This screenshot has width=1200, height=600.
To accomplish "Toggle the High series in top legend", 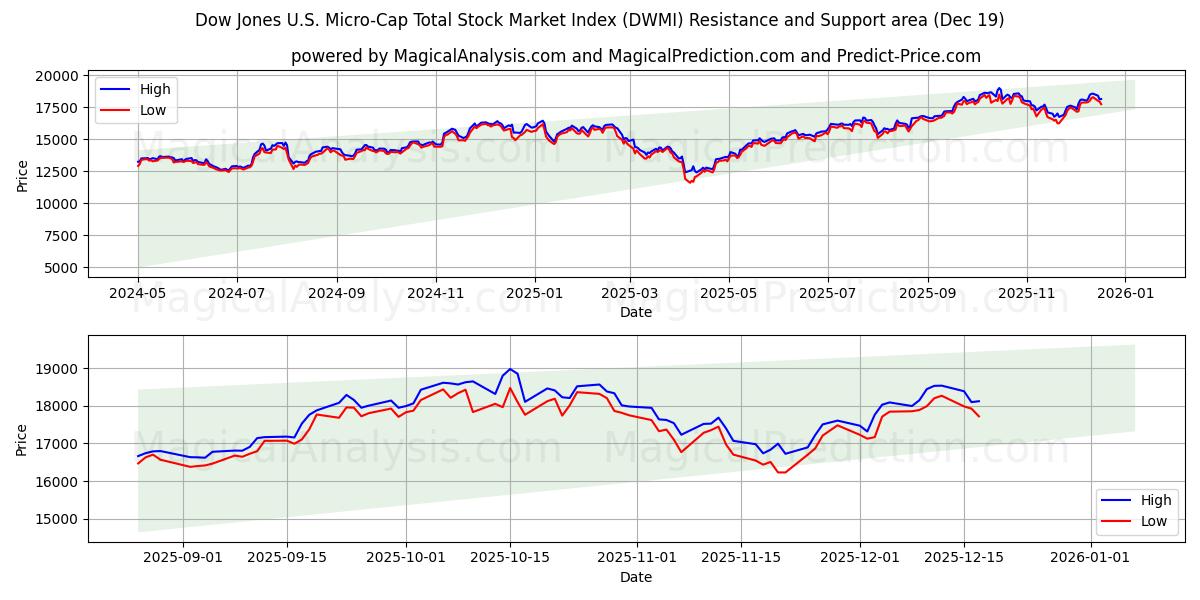I will tap(152, 88).
